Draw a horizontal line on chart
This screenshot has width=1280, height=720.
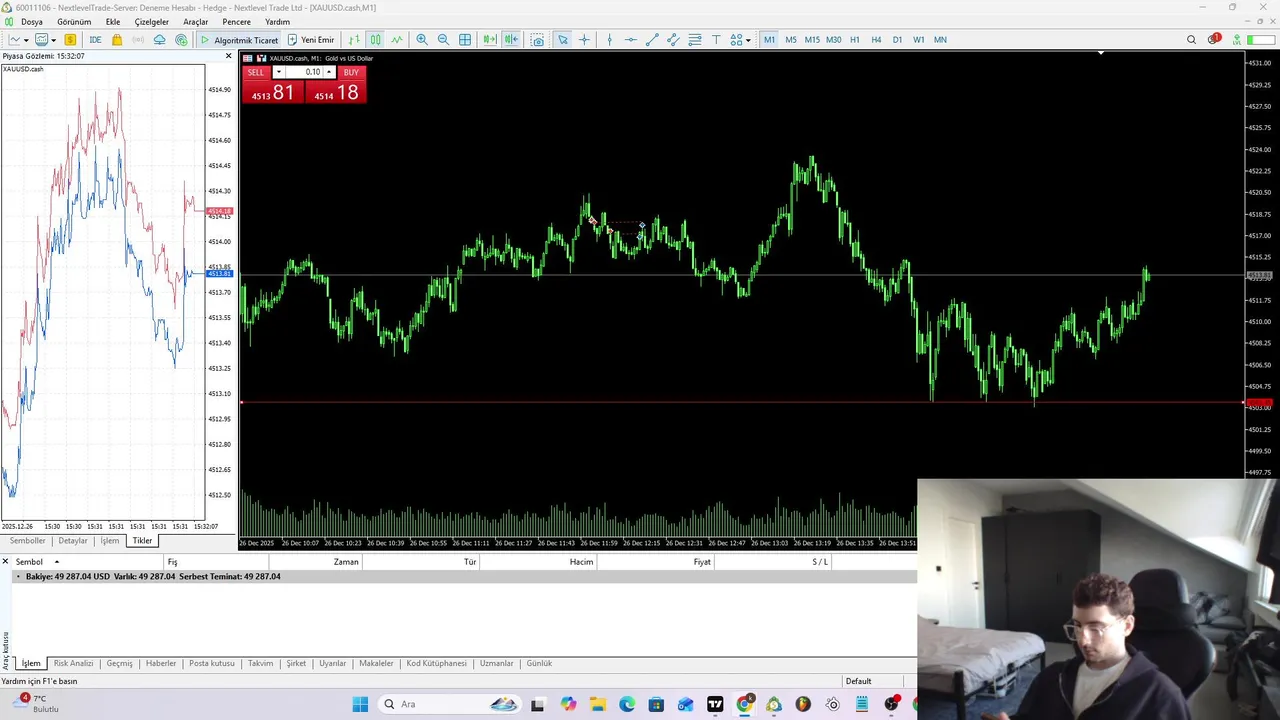coord(630,40)
